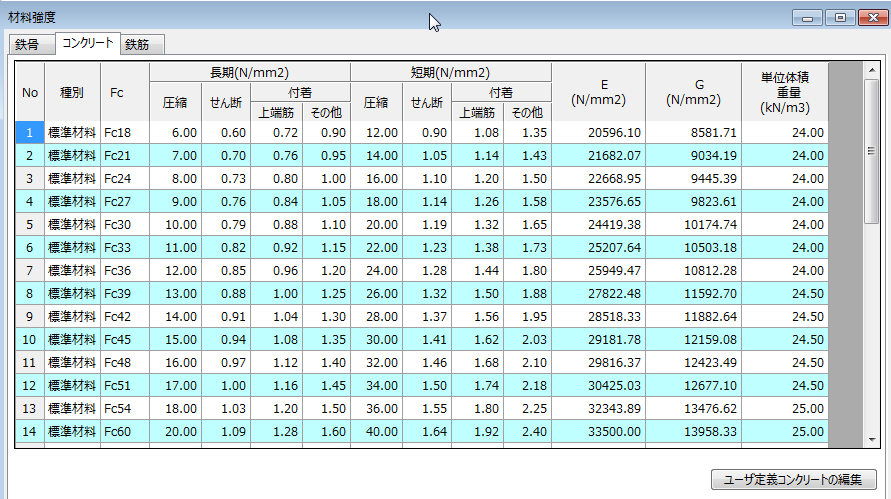Viewport: 891px width, 499px height.
Task: Click the 単位体積重量 column header
Action: (785, 92)
